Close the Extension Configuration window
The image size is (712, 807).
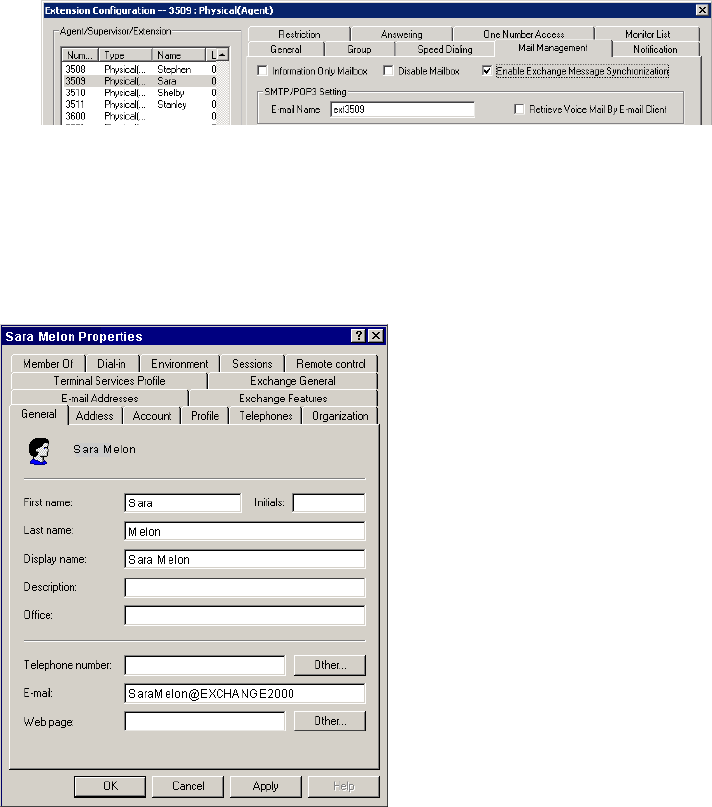(x=702, y=10)
